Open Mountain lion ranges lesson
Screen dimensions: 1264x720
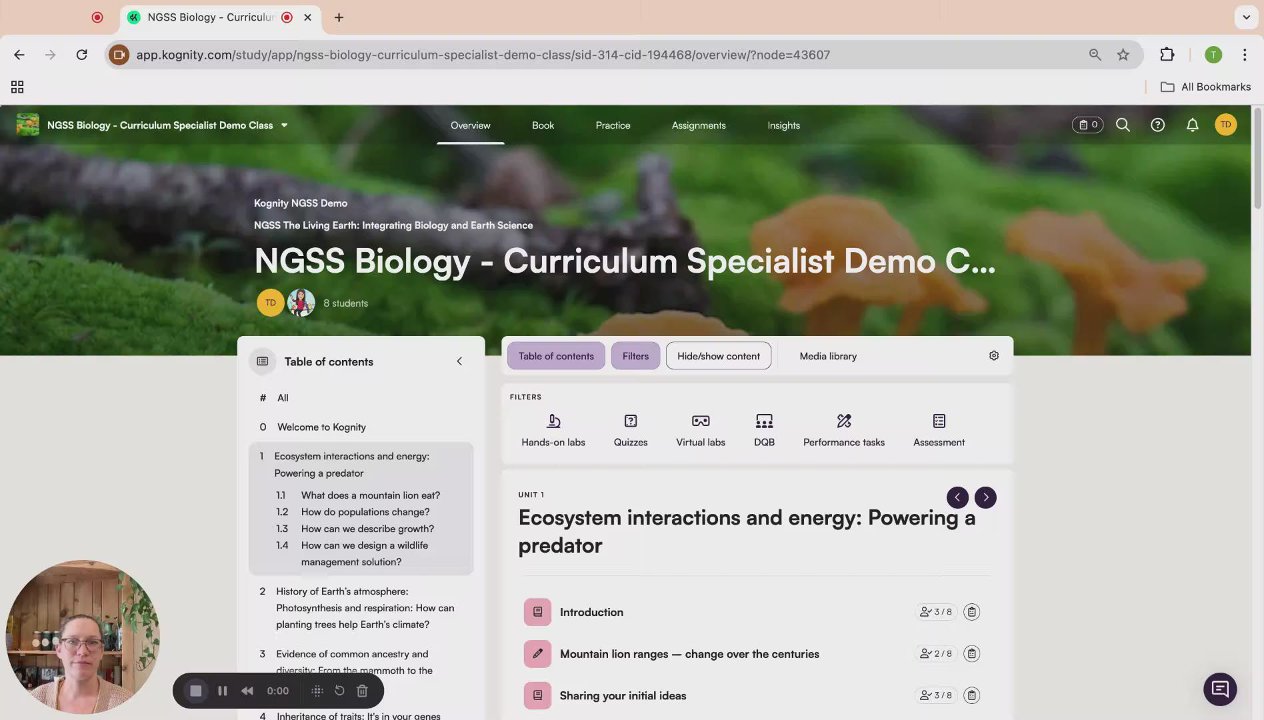[x=689, y=654]
